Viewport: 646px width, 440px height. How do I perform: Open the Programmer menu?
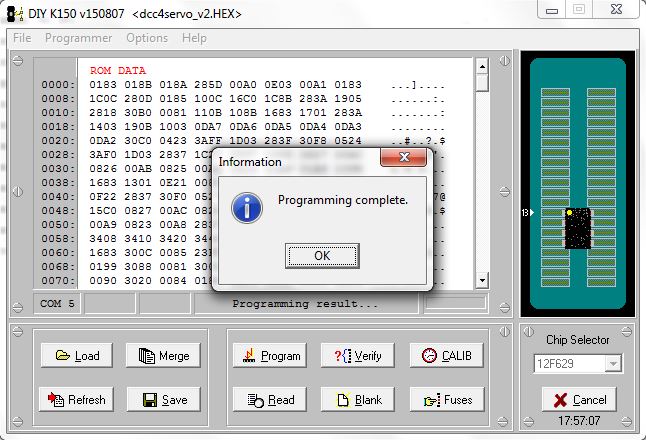click(79, 38)
